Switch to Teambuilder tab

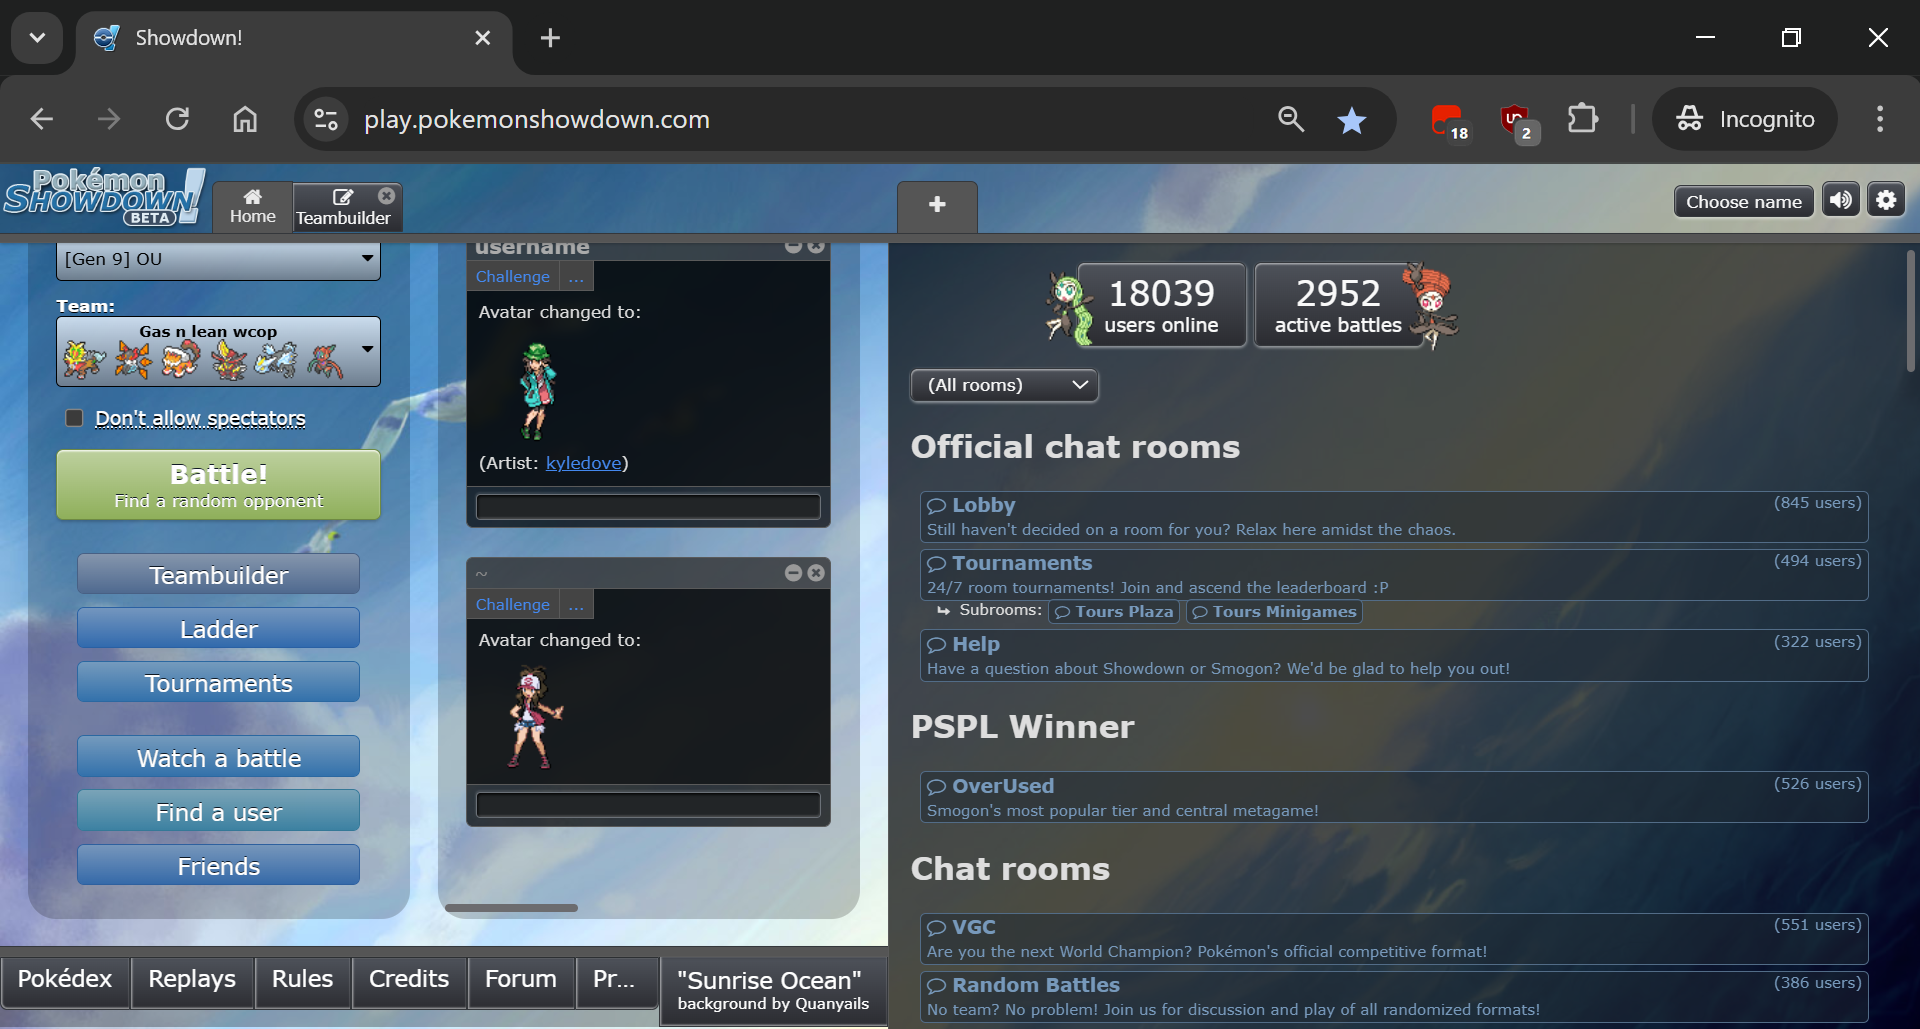tap(343, 208)
